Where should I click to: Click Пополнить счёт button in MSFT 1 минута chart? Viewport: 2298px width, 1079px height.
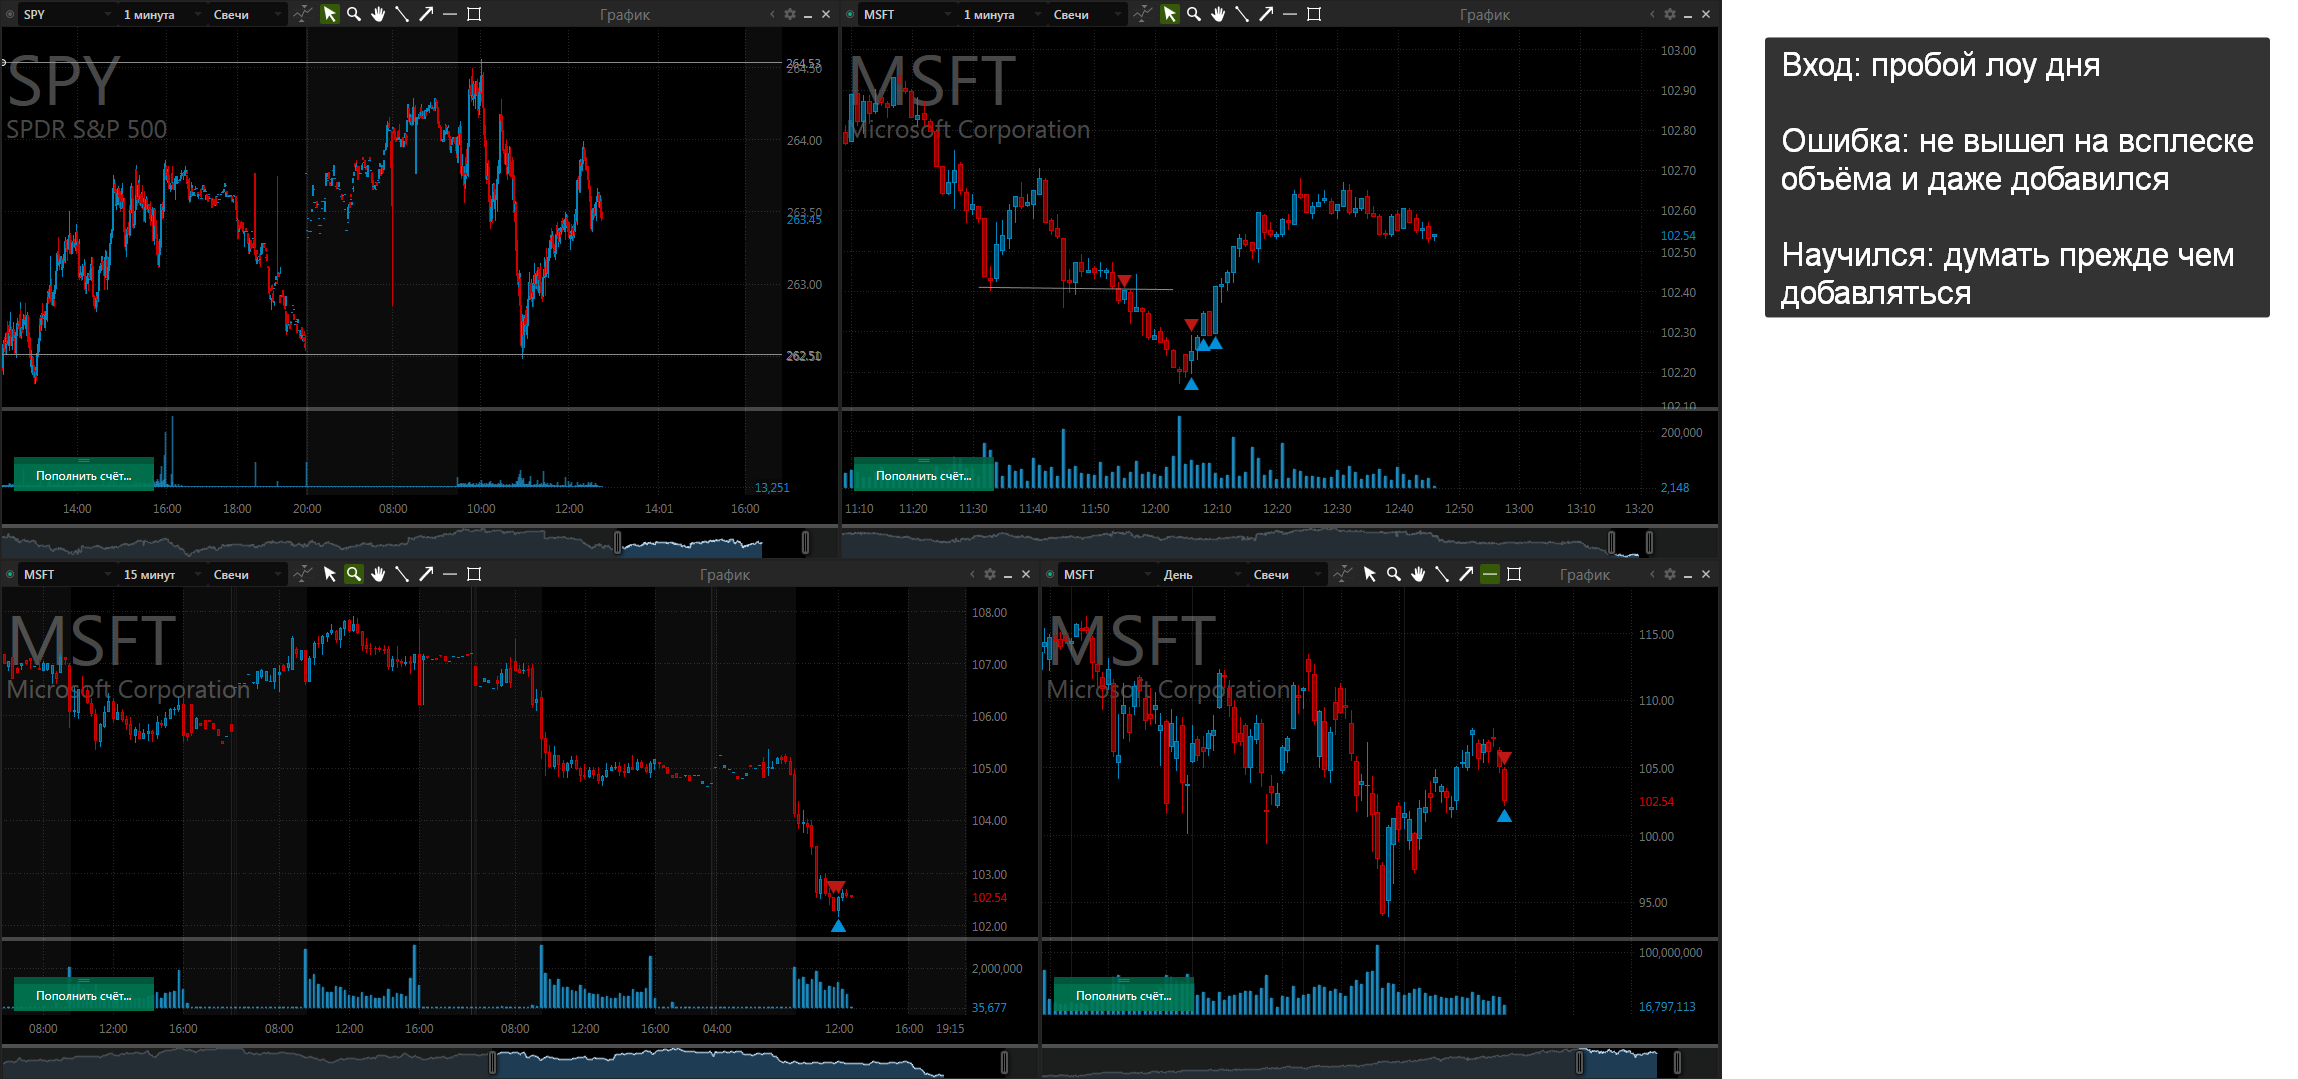[x=924, y=475]
